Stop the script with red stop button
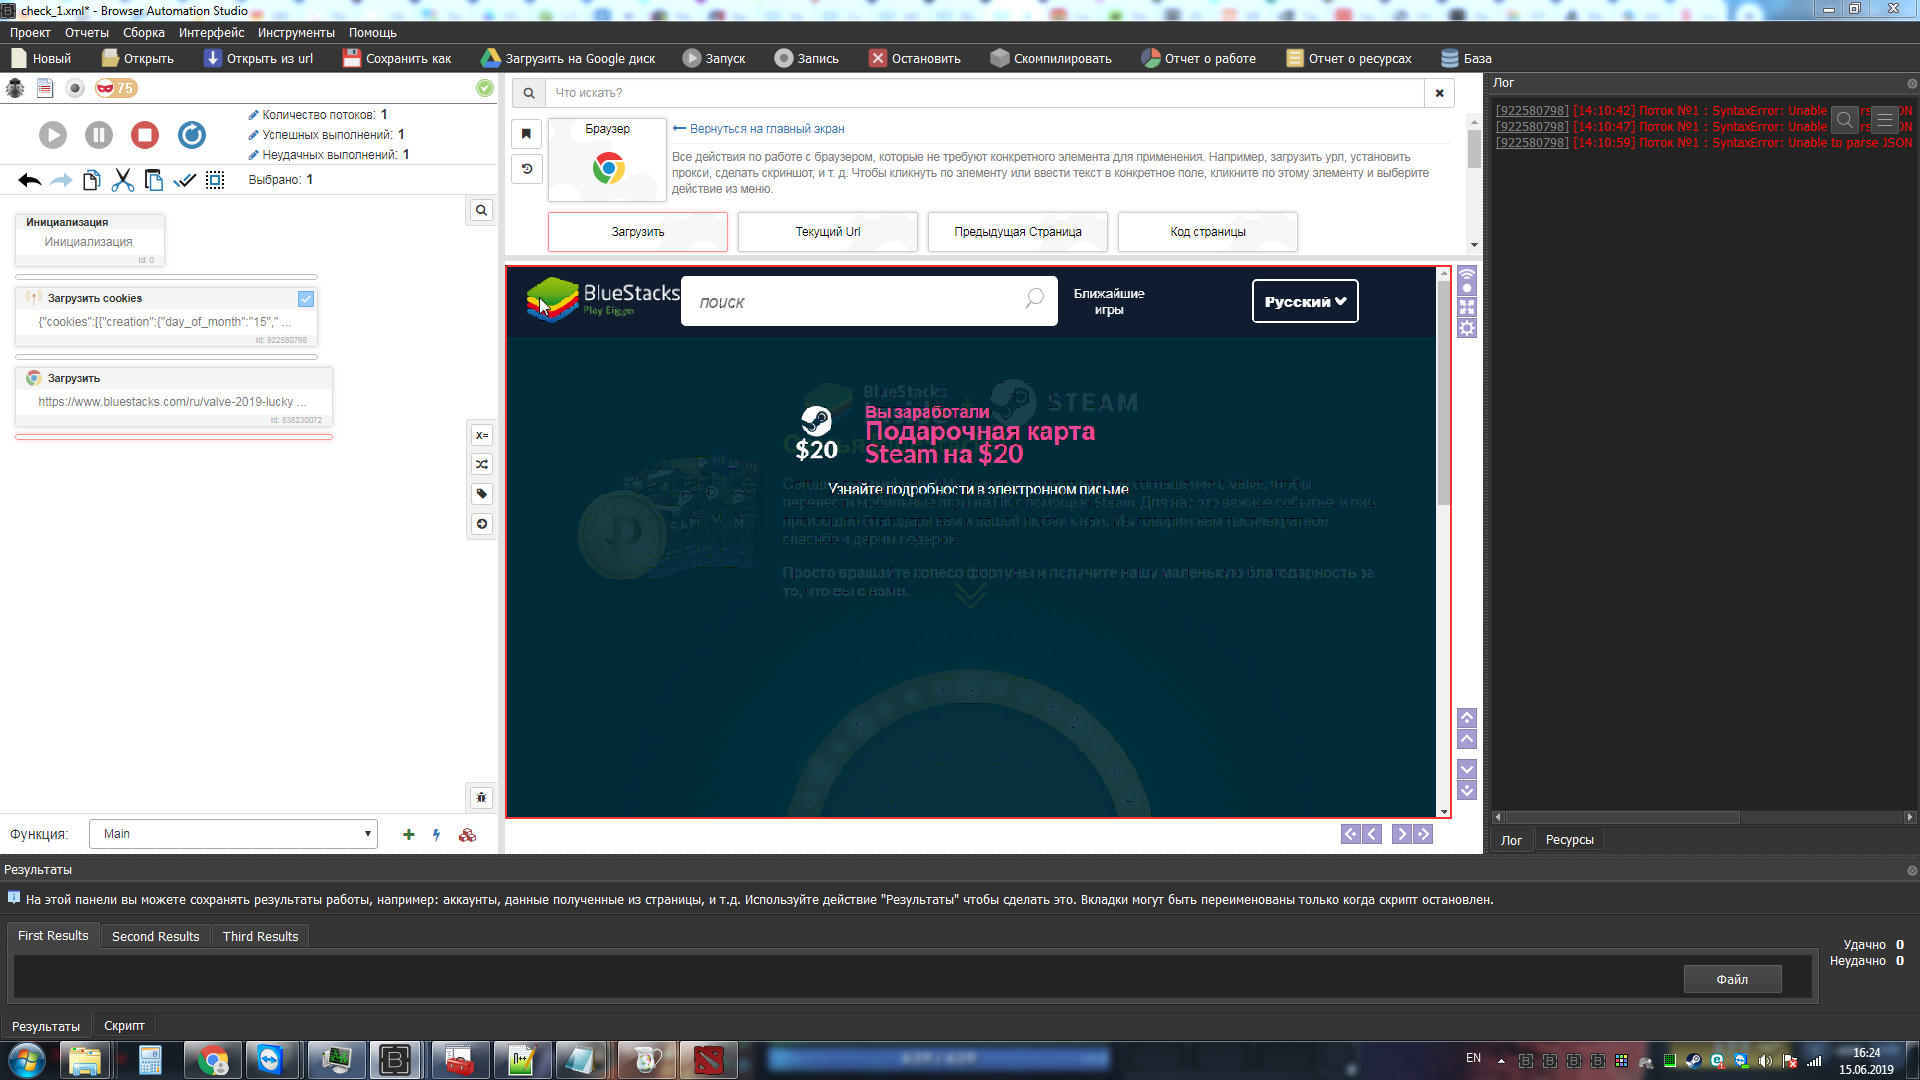Viewport: 1920px width, 1080px height. coord(145,135)
